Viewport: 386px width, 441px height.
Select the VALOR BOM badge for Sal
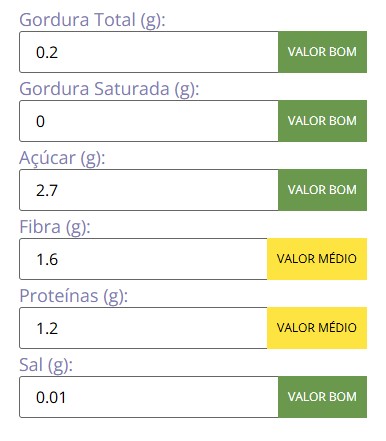(x=322, y=397)
